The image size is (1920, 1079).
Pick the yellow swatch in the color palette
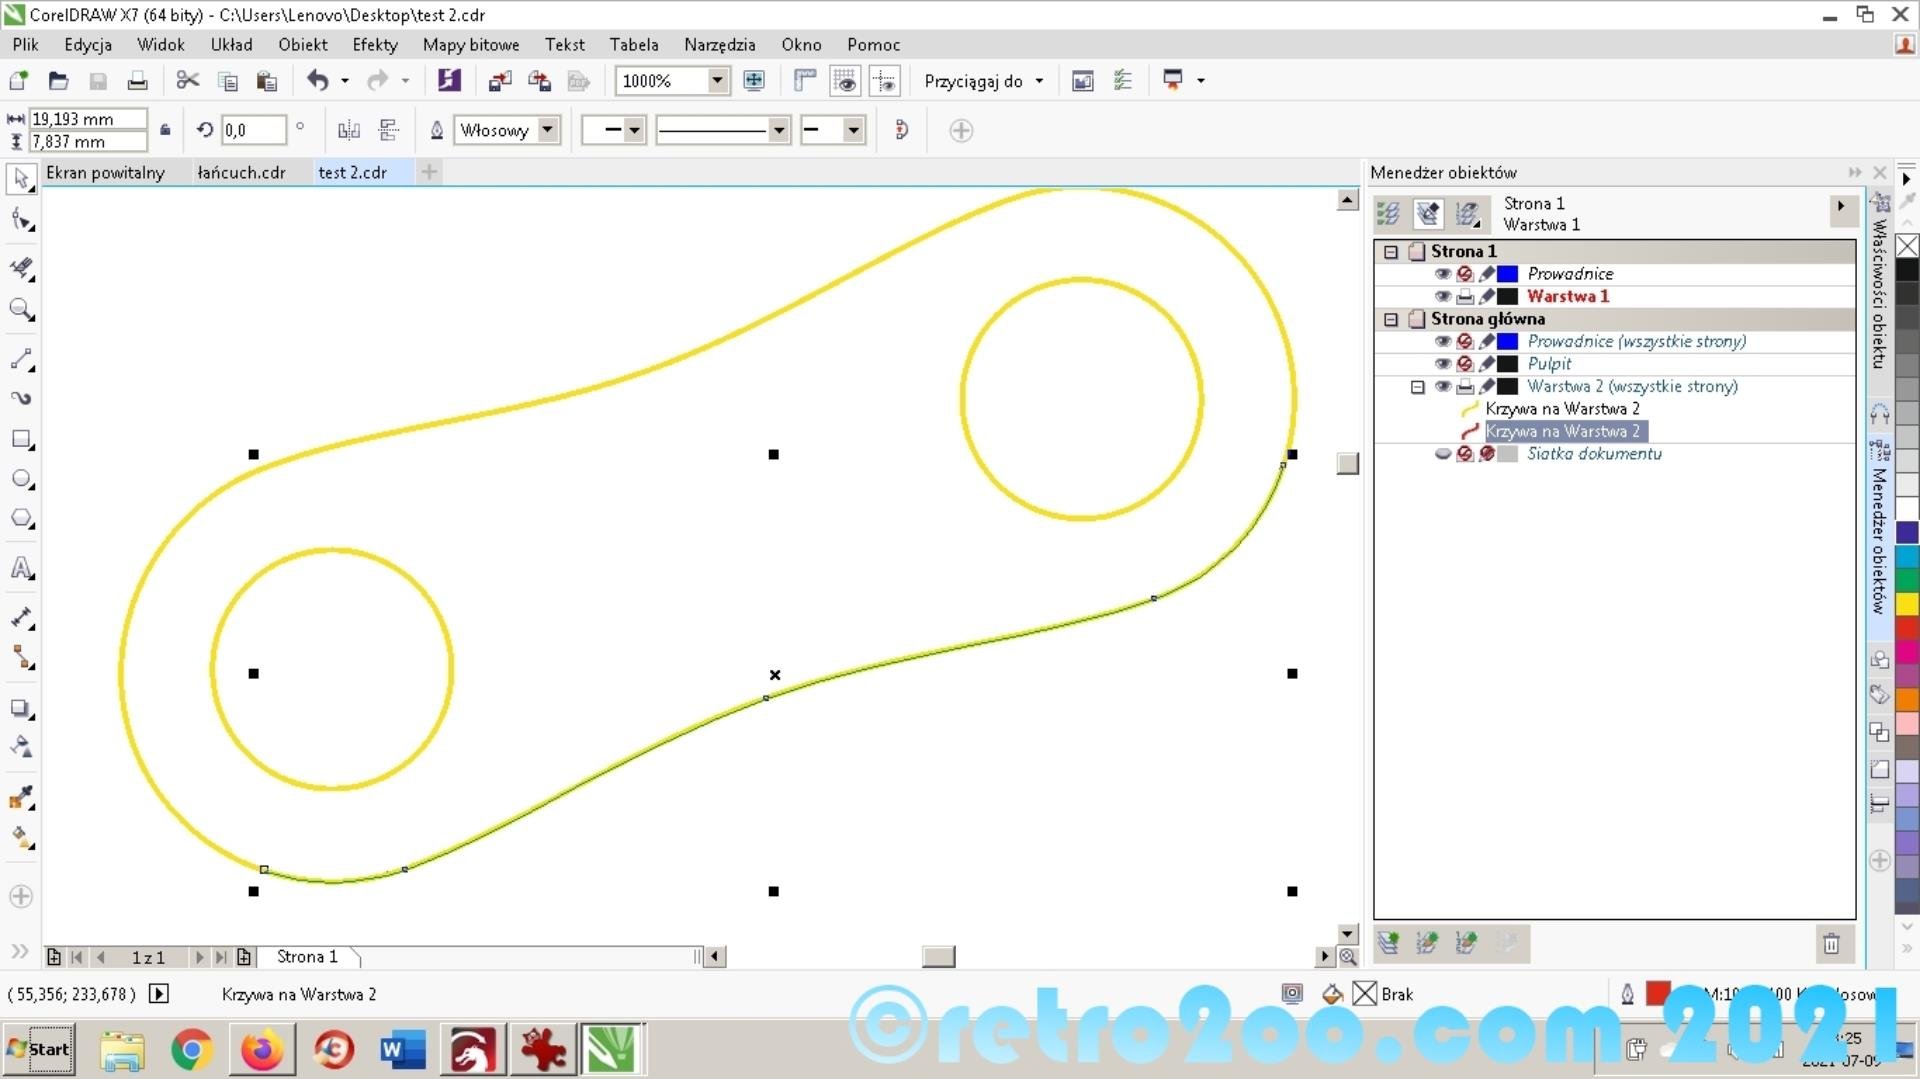coord(1907,603)
